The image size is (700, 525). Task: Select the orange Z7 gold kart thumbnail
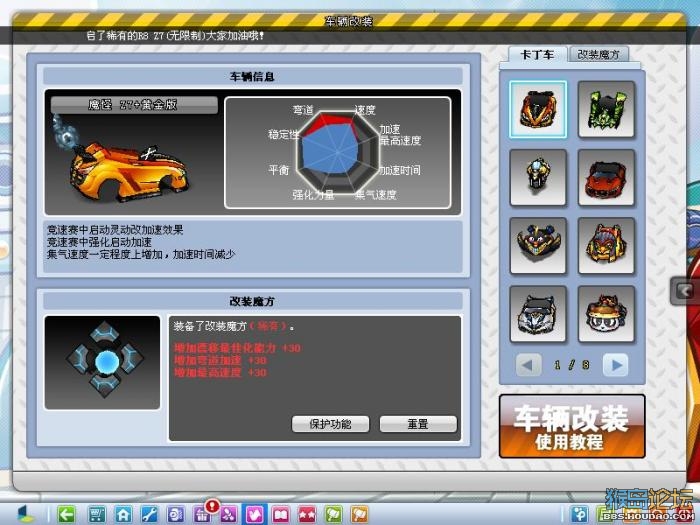[x=538, y=109]
